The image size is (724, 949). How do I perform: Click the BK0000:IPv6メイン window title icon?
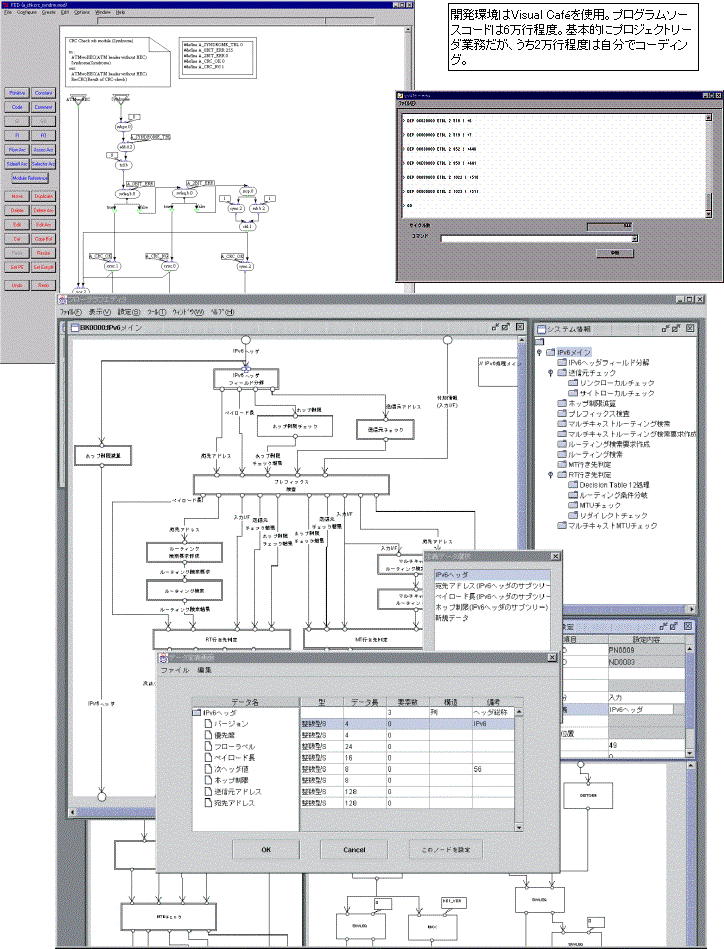pos(75,327)
